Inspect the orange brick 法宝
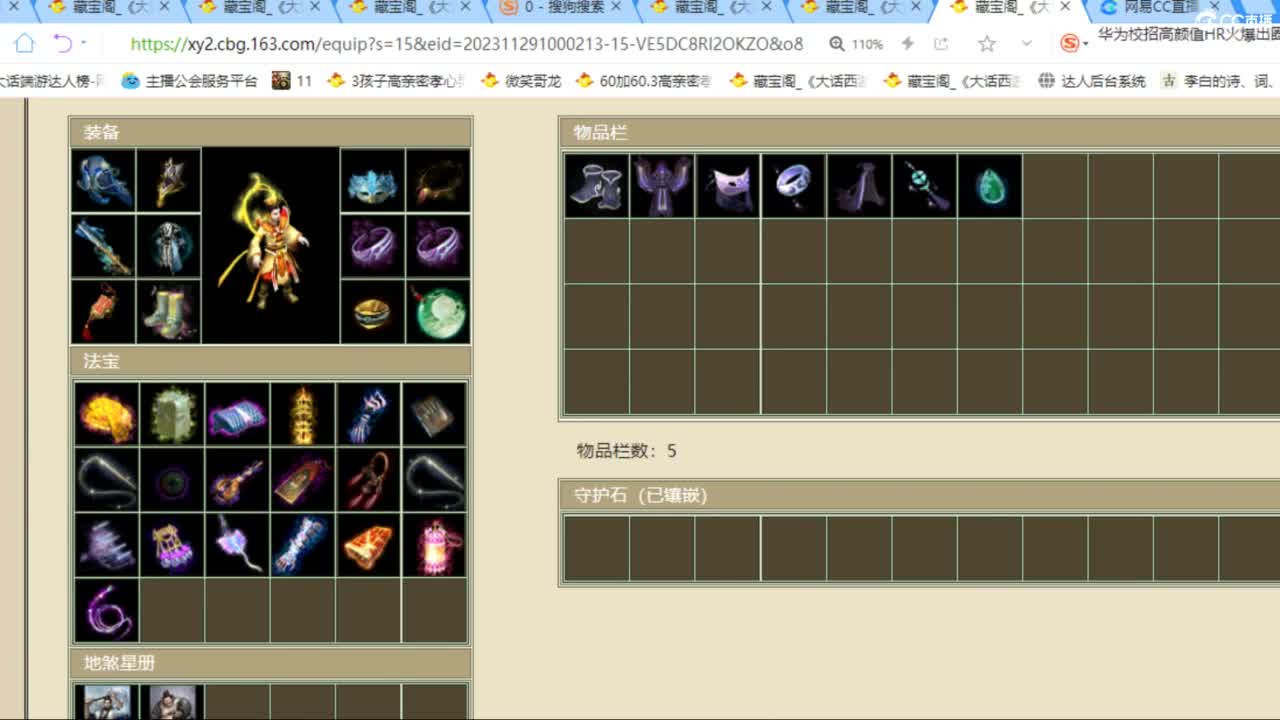The height and width of the screenshot is (720, 1280). (x=368, y=545)
